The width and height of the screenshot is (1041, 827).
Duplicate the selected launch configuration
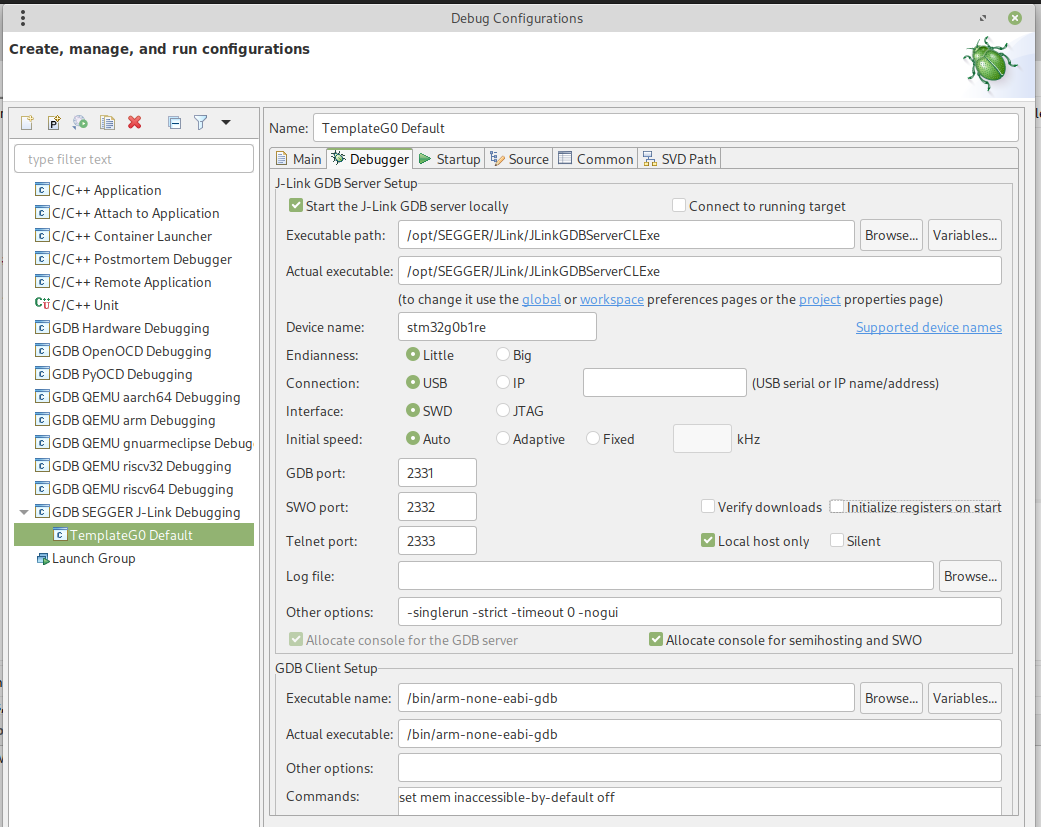107,122
